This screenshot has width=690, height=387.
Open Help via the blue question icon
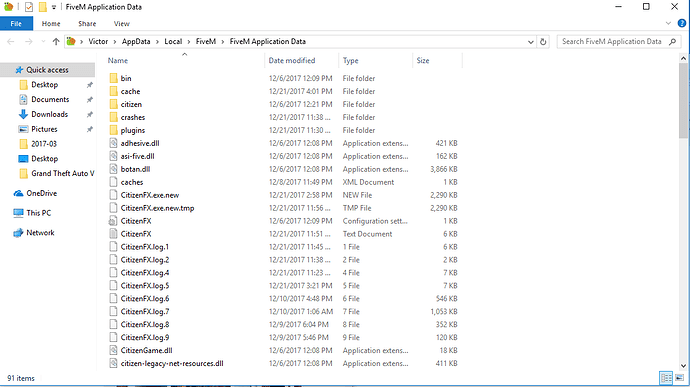pyautogui.click(x=682, y=23)
